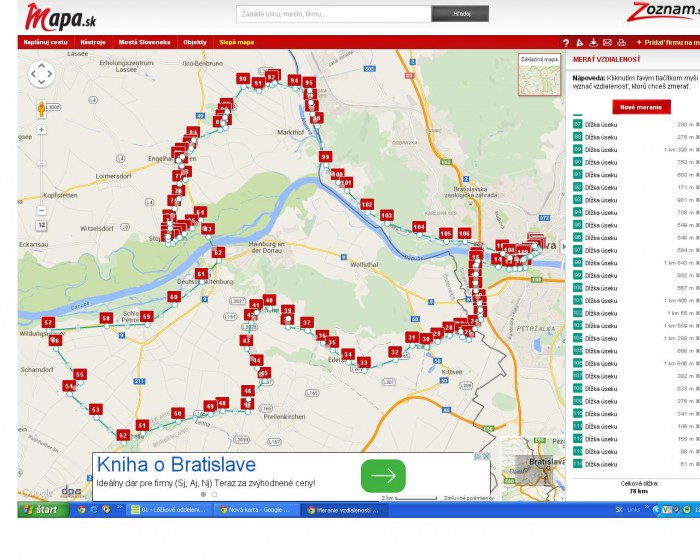Open Nástroje menu
Image resolution: width=700 pixels, height=560 pixels.
tap(93, 42)
